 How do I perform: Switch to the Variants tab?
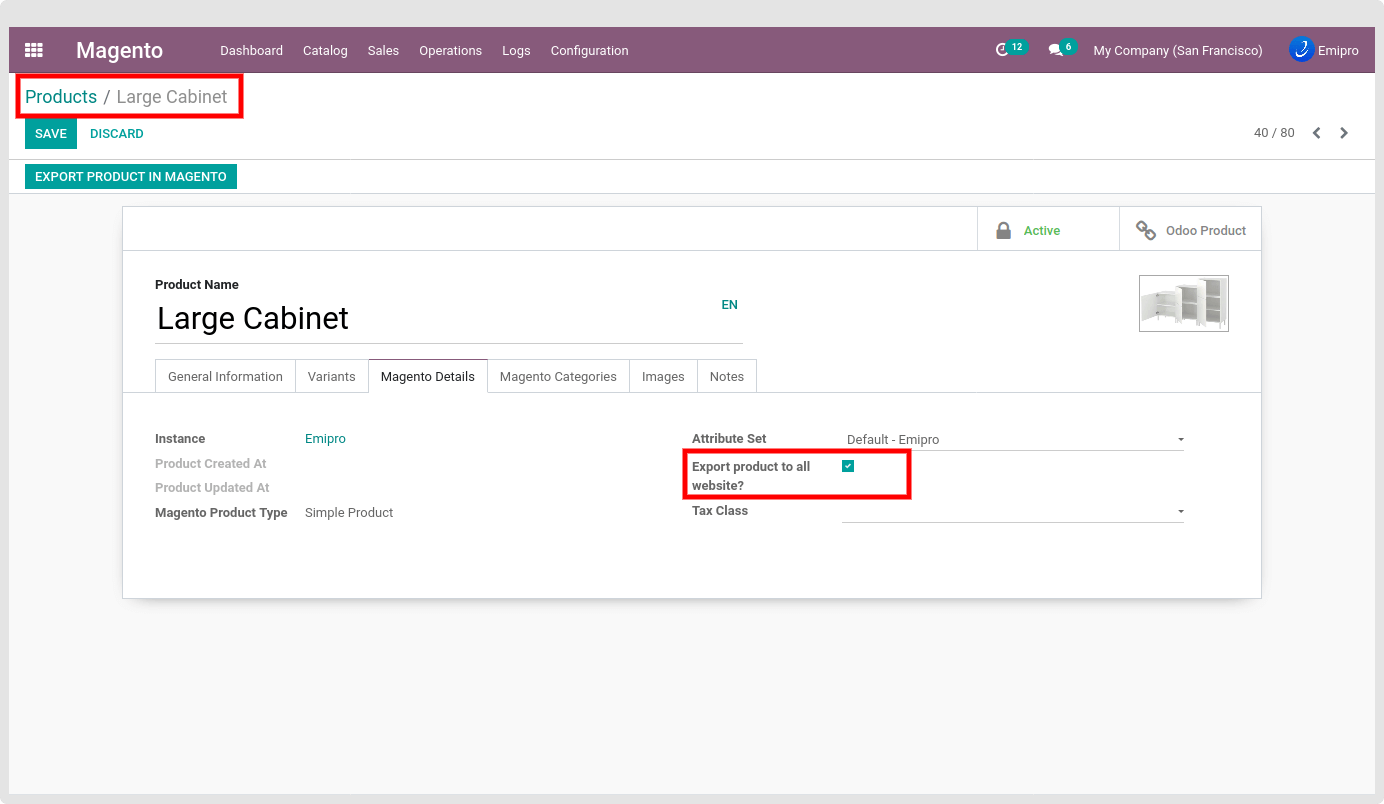(x=332, y=376)
